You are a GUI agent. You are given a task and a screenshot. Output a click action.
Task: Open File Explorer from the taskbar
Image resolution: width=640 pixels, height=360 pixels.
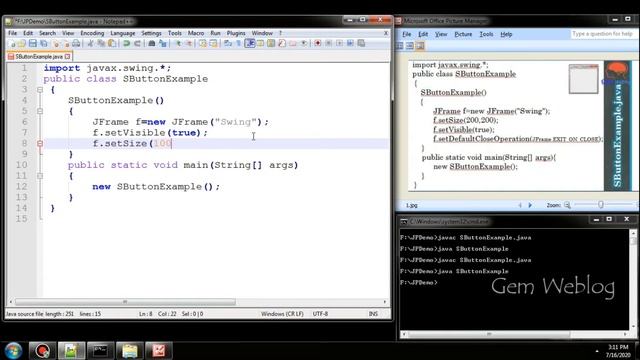coord(130,351)
